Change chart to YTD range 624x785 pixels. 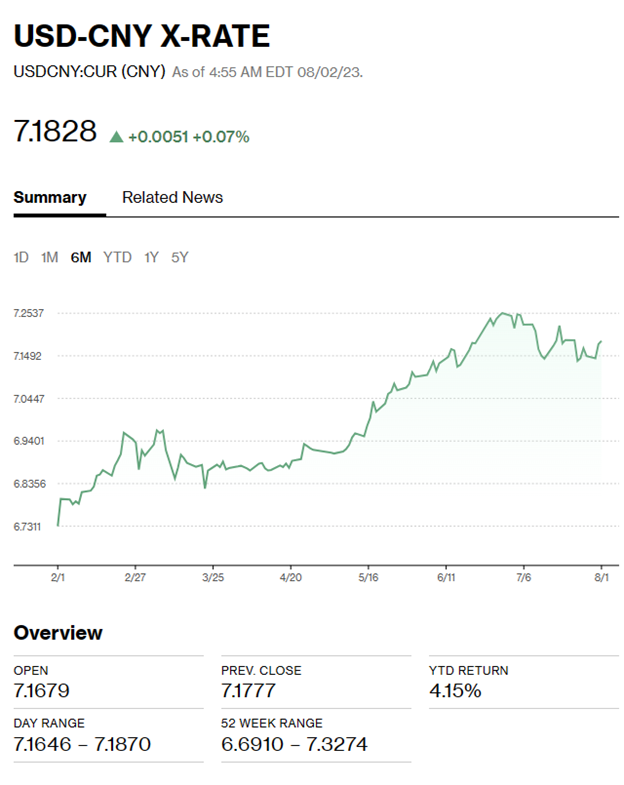pyautogui.click(x=117, y=257)
